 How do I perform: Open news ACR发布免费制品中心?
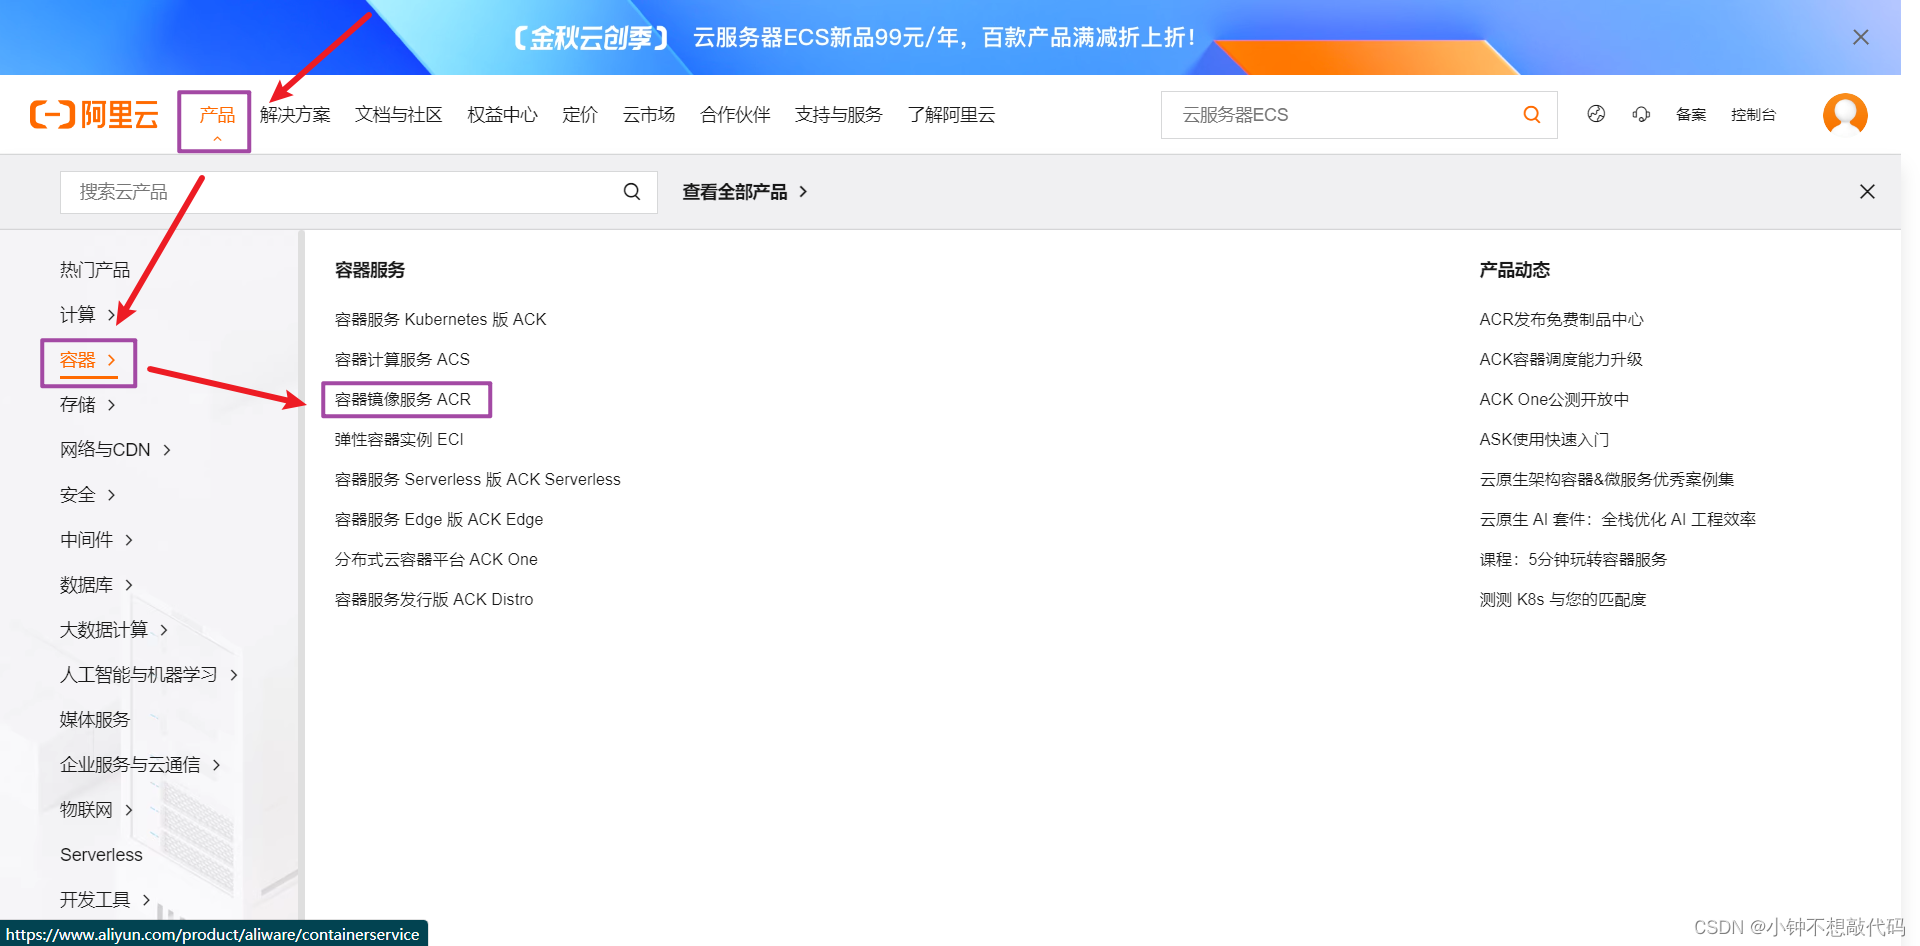point(1561,320)
